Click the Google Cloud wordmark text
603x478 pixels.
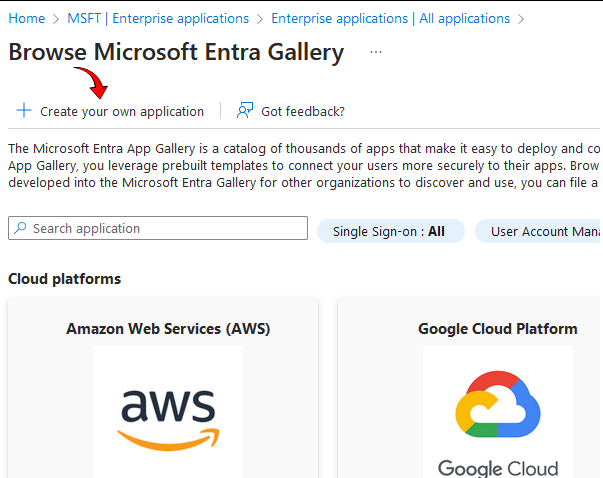pyautogui.click(x=498, y=468)
